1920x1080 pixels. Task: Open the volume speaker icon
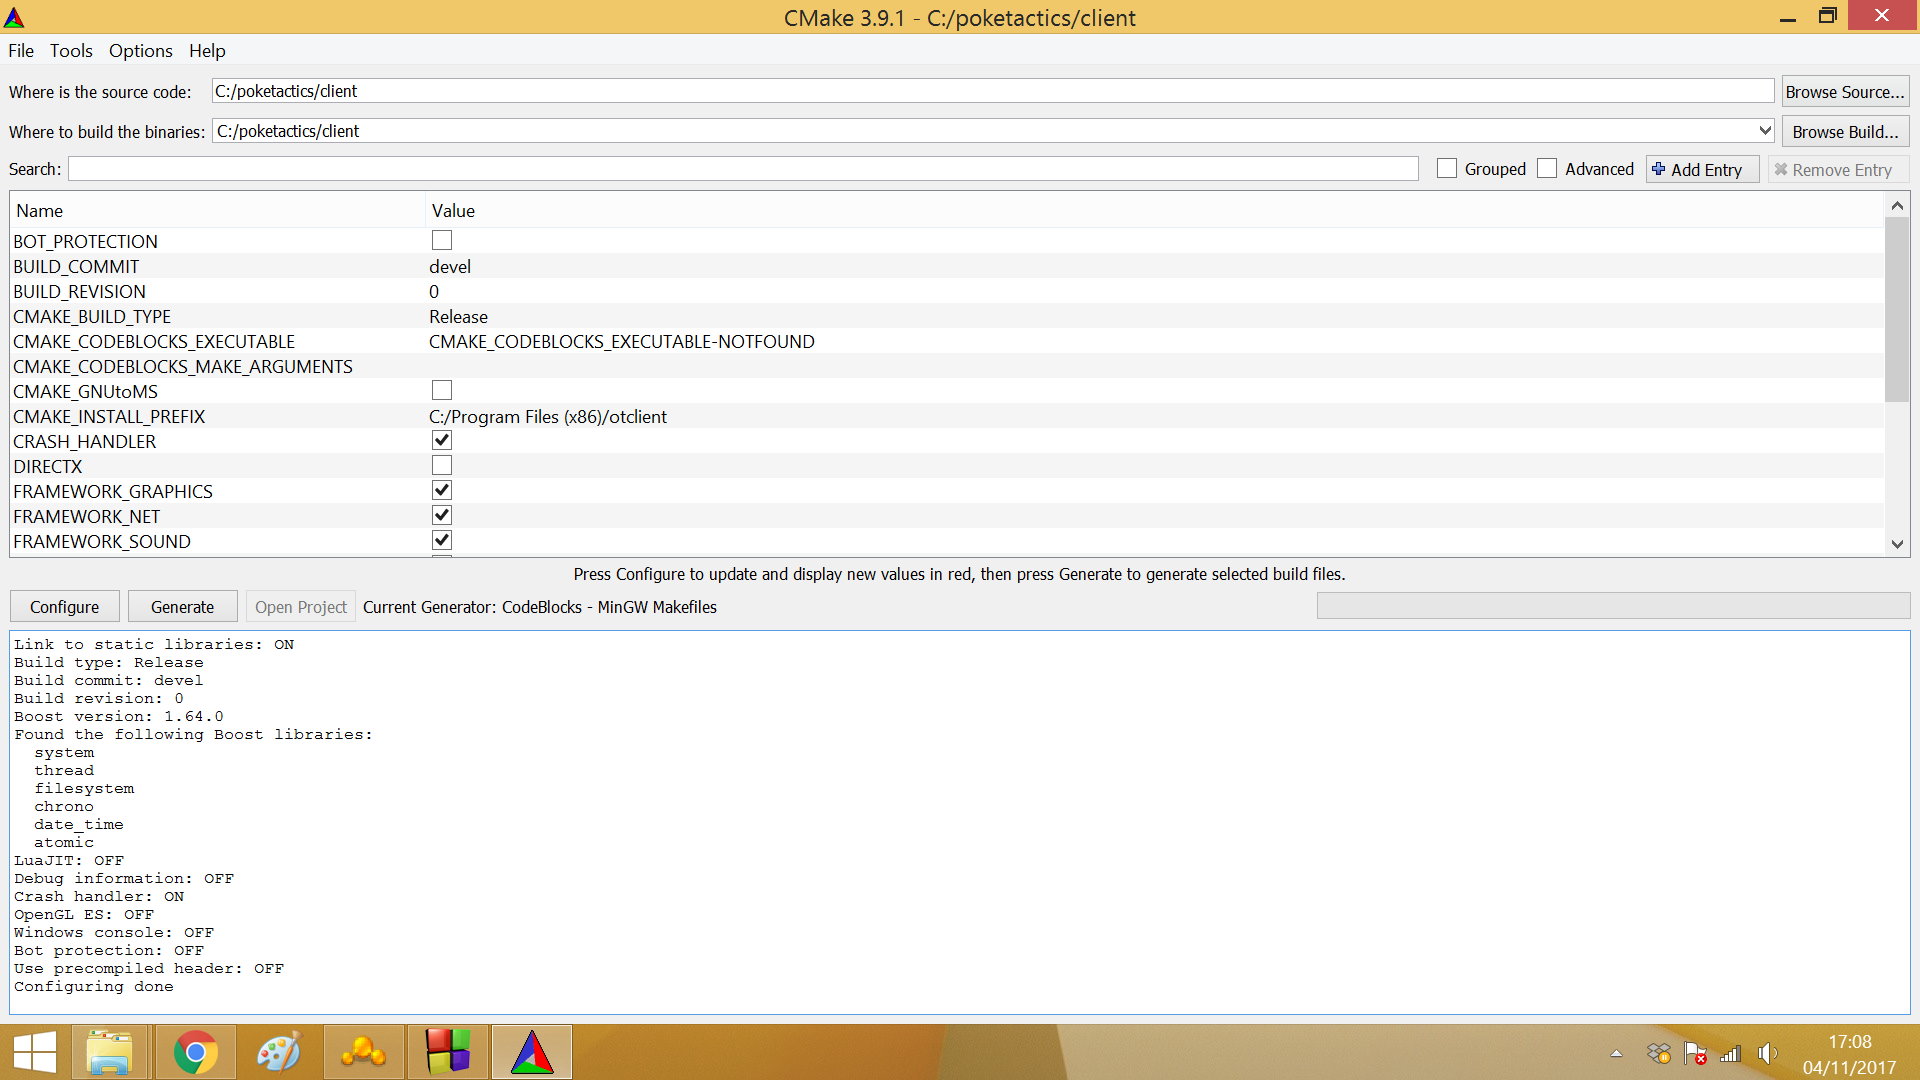1767,1053
